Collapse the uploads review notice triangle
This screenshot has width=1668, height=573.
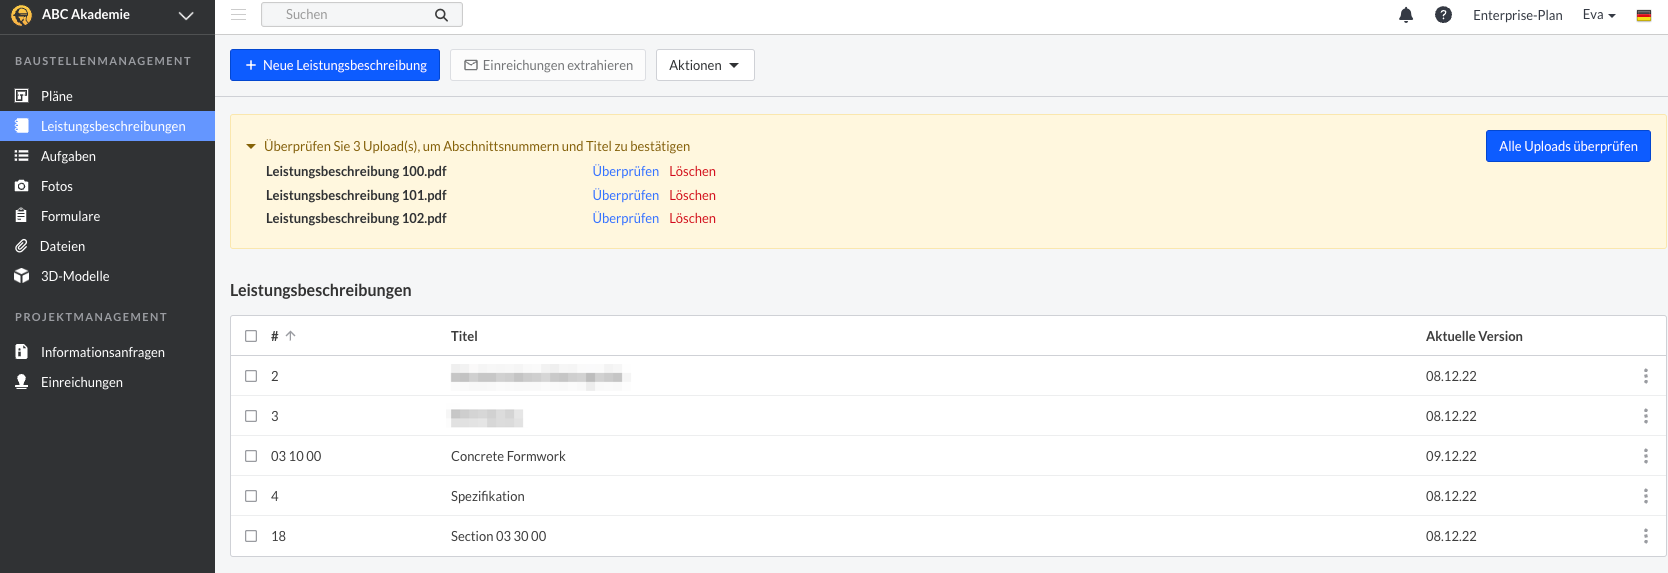pos(251,146)
